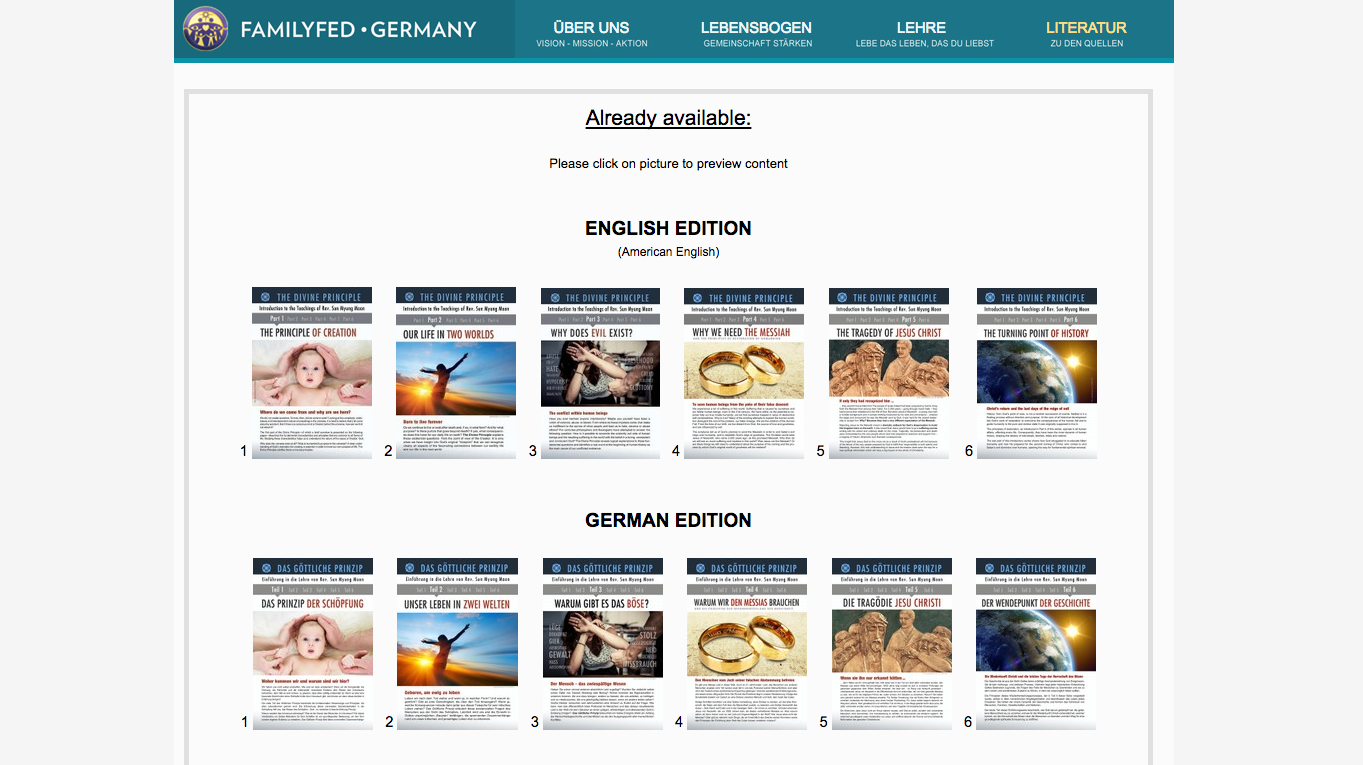Viewport: 1363px width, 765px height.
Task: Preview German 'Das Prinzip der Schöpfung' cover
Action: [x=313, y=644]
